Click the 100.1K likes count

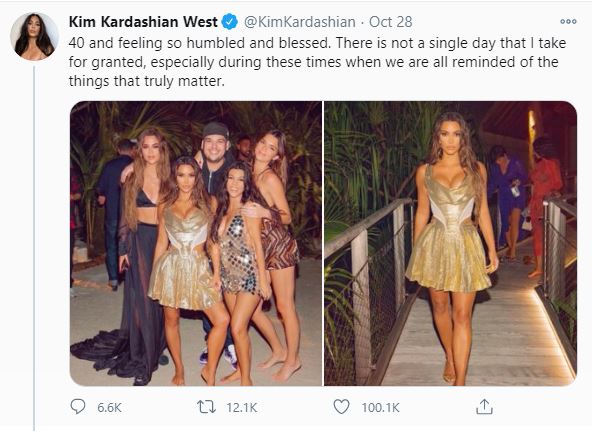pos(380,407)
